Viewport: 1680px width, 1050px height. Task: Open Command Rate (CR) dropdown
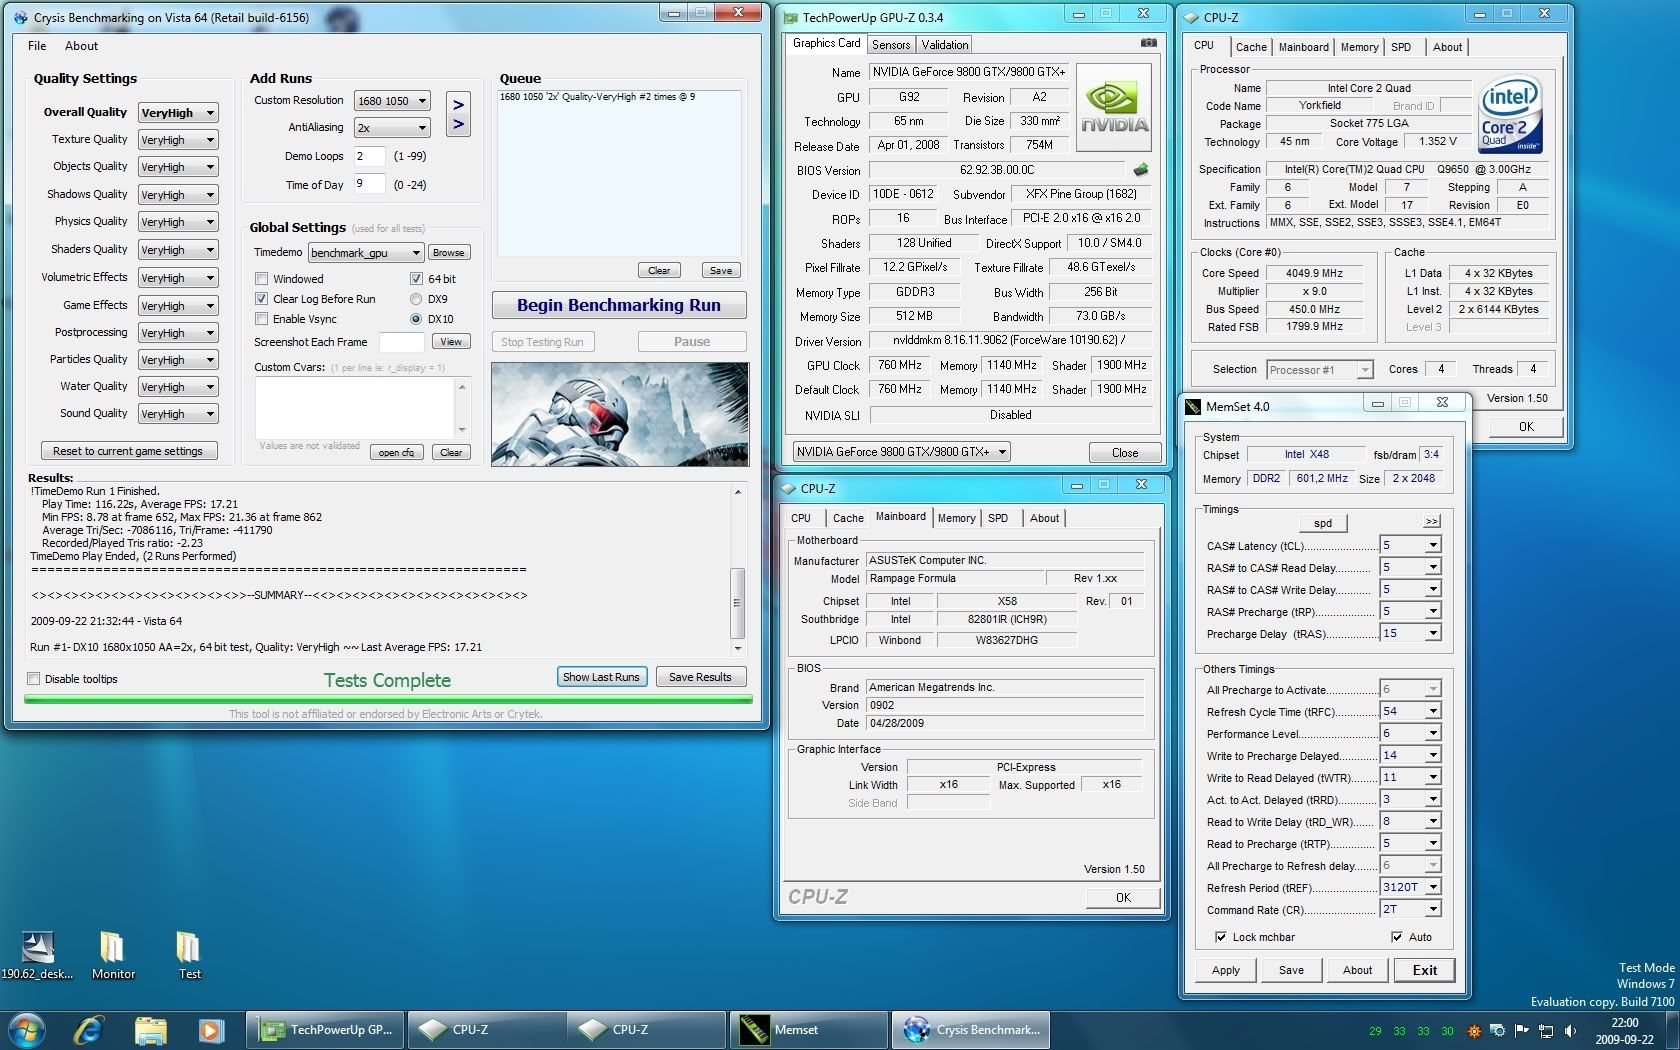click(1410, 909)
